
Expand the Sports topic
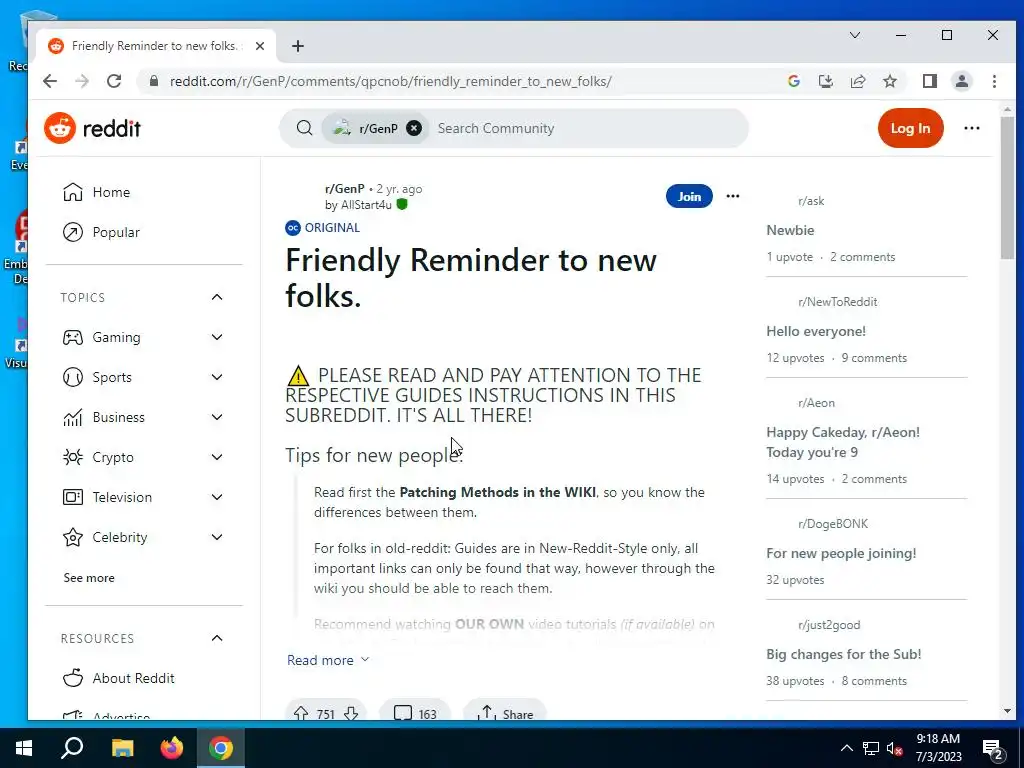tap(217, 377)
